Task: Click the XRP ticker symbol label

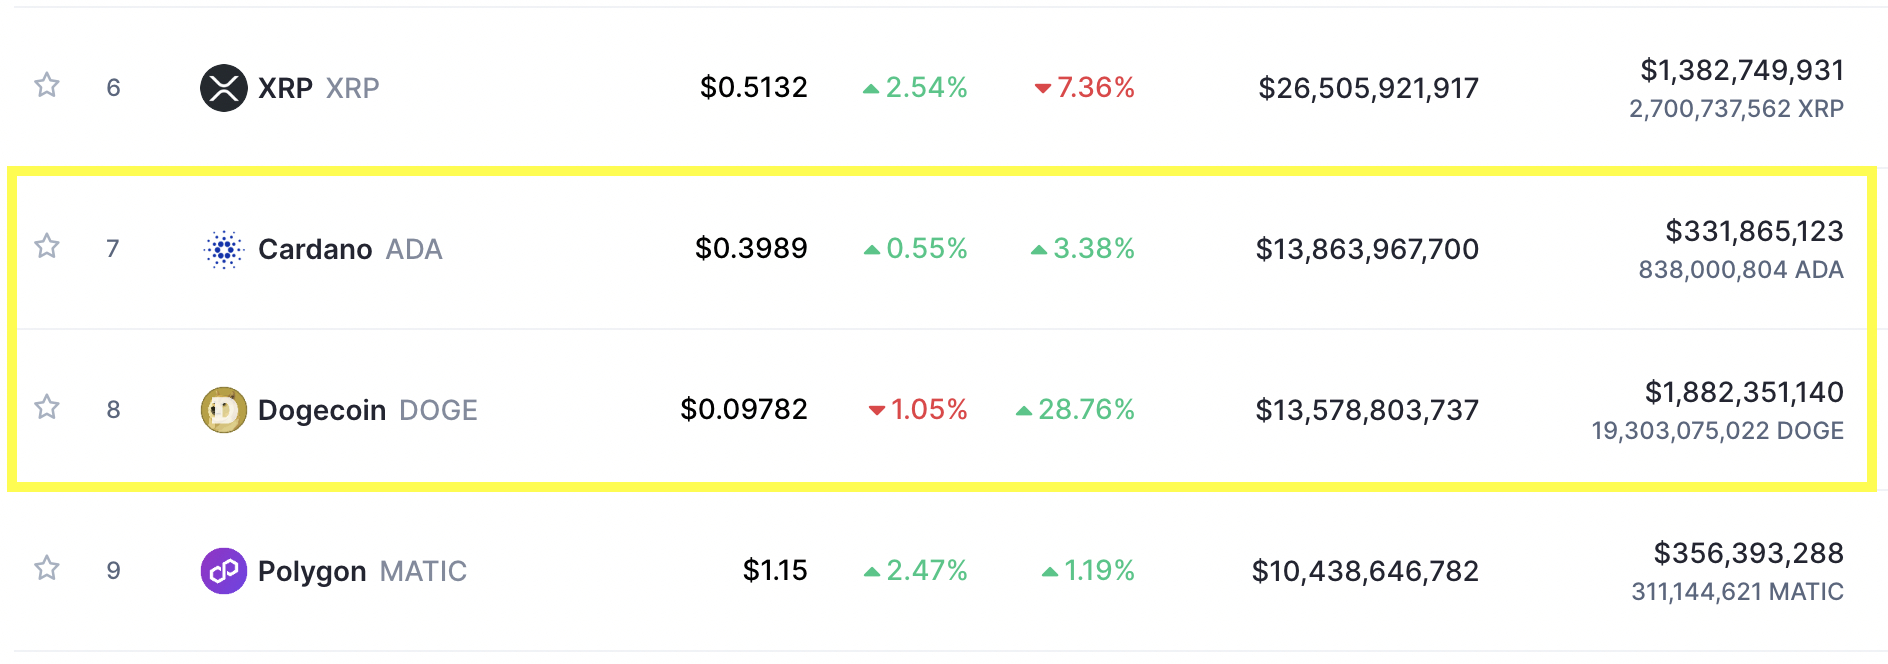Action: click(353, 88)
